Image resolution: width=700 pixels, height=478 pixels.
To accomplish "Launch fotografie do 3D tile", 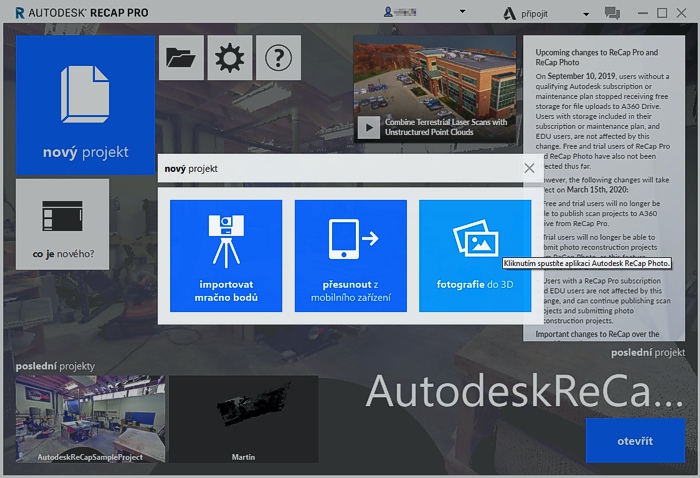I will pyautogui.click(x=475, y=256).
